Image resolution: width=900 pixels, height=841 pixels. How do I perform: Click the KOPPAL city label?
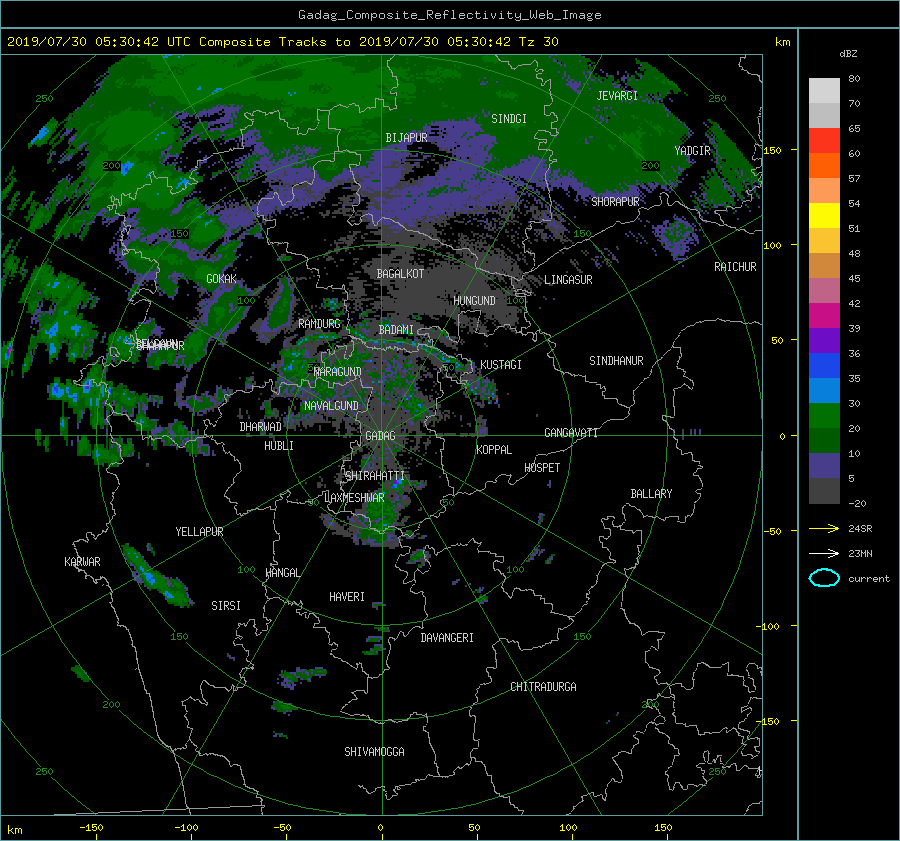tap(494, 449)
